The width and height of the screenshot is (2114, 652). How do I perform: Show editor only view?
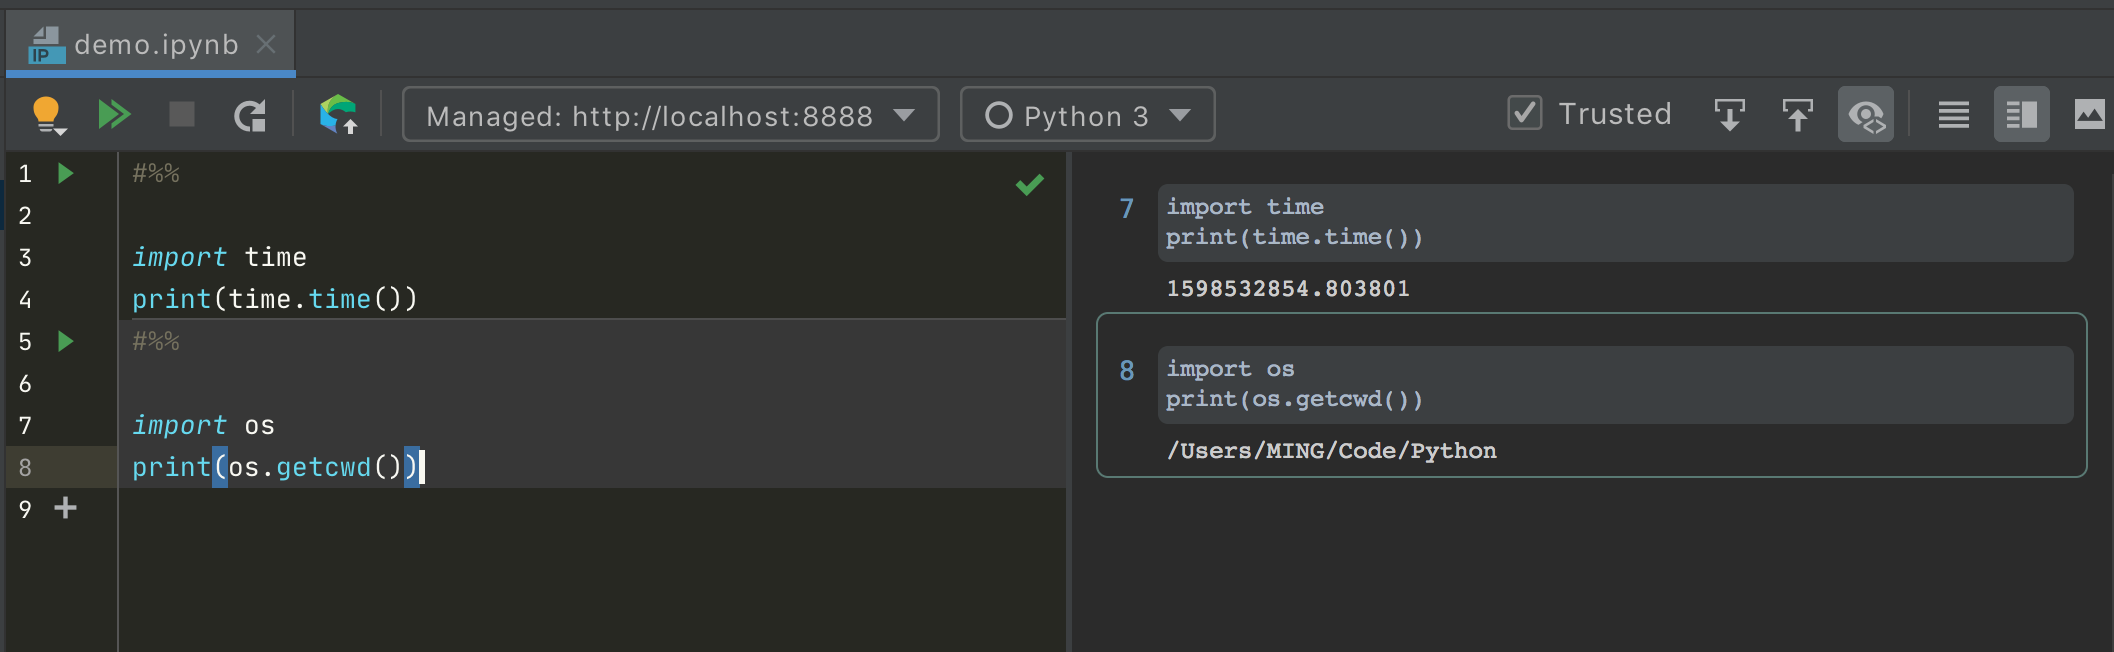pos(1953,115)
